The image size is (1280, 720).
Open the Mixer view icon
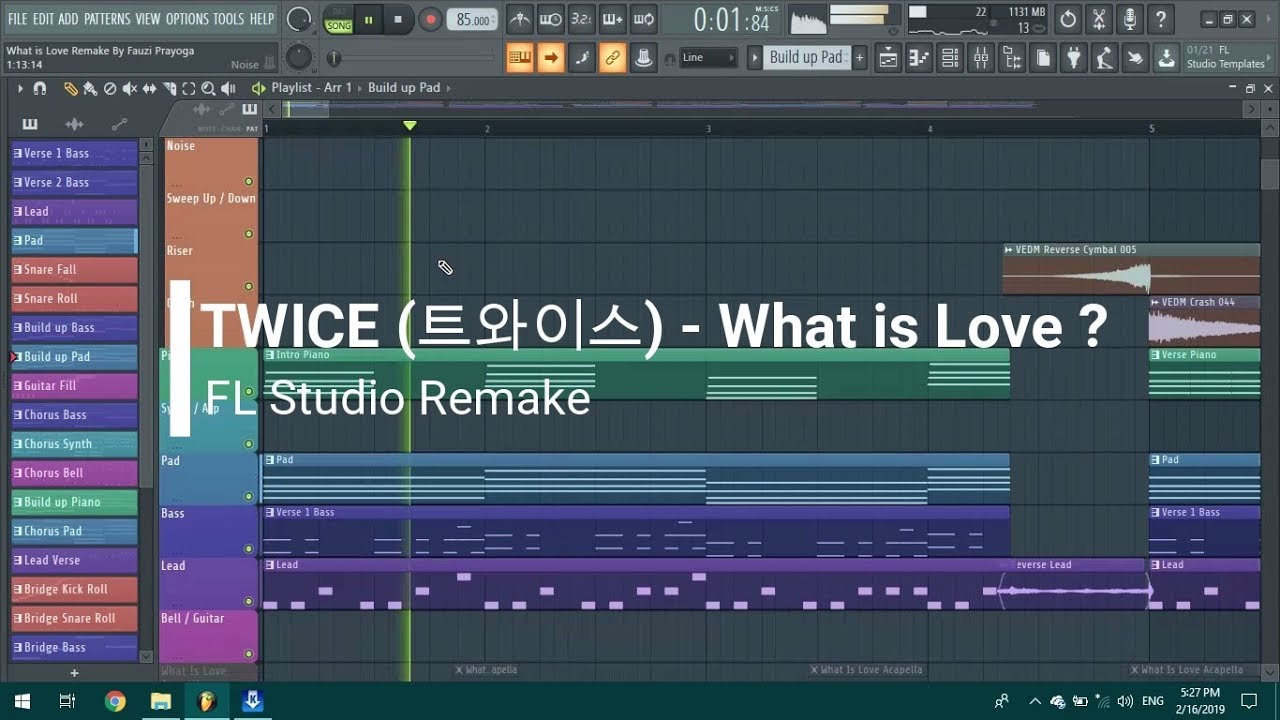click(981, 58)
